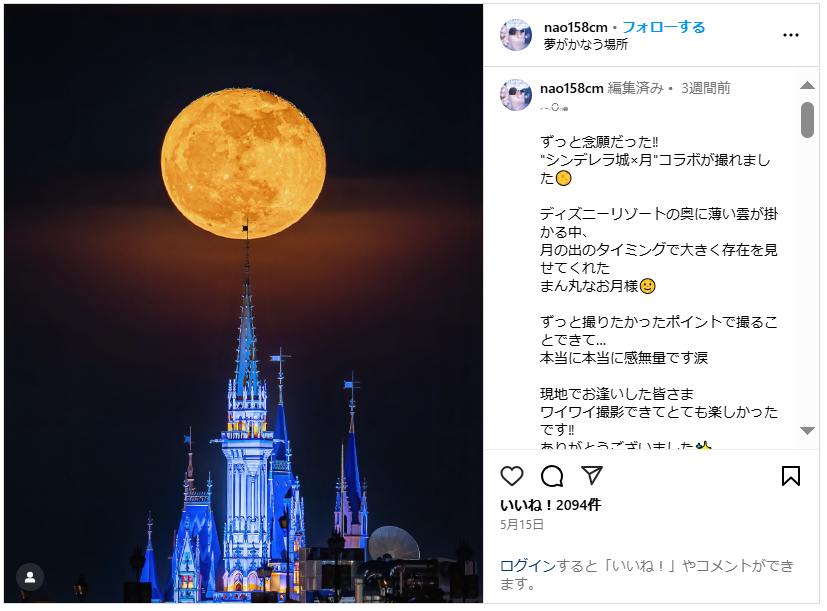Screen dimensions: 827x611
Task: Click the 5月15日 post date
Action: tap(522, 524)
